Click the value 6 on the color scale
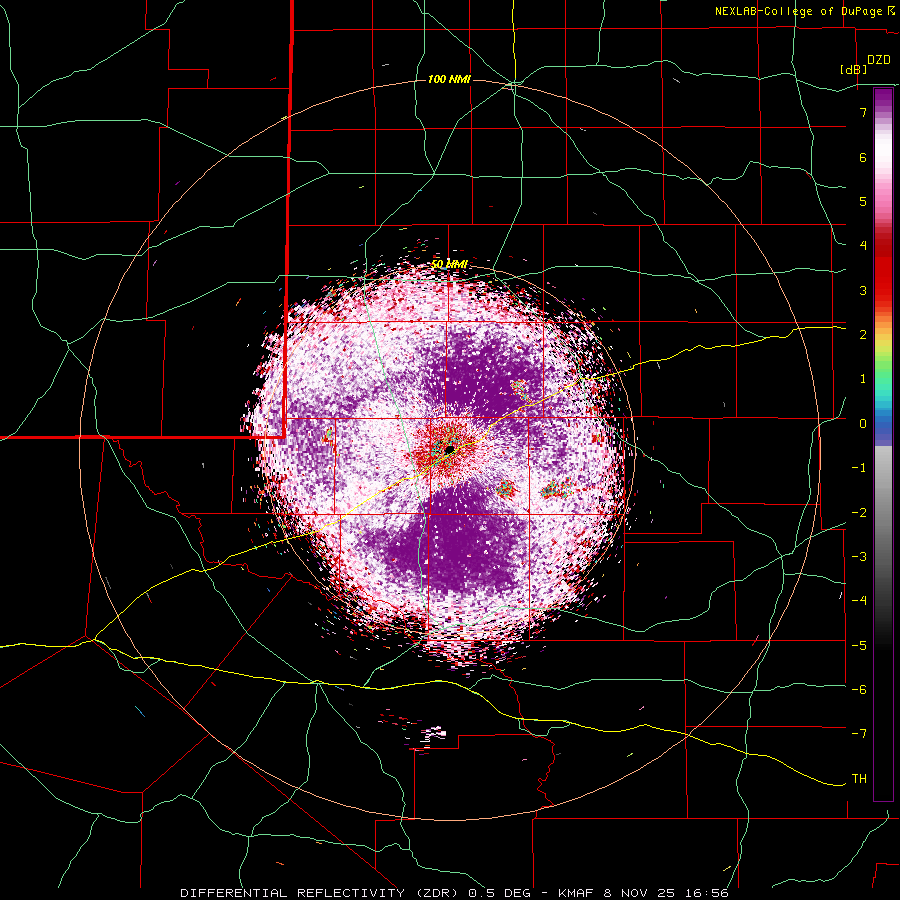The image size is (900, 900). click(863, 157)
